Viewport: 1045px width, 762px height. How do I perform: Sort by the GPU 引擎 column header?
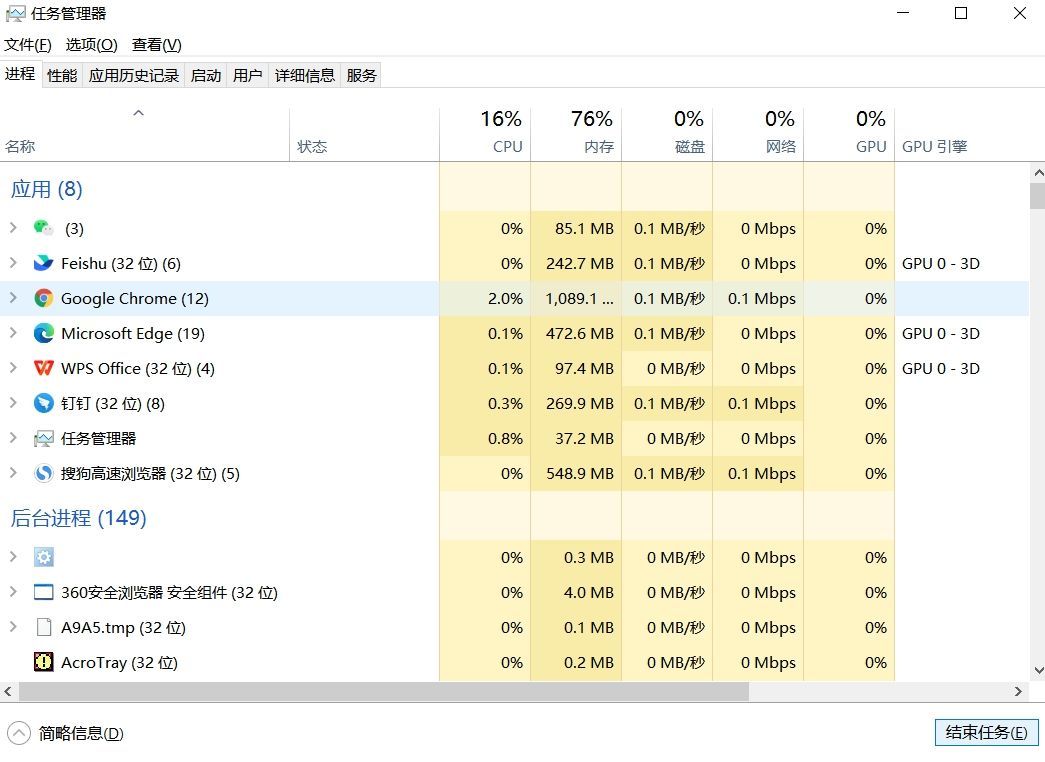[x=962, y=134]
